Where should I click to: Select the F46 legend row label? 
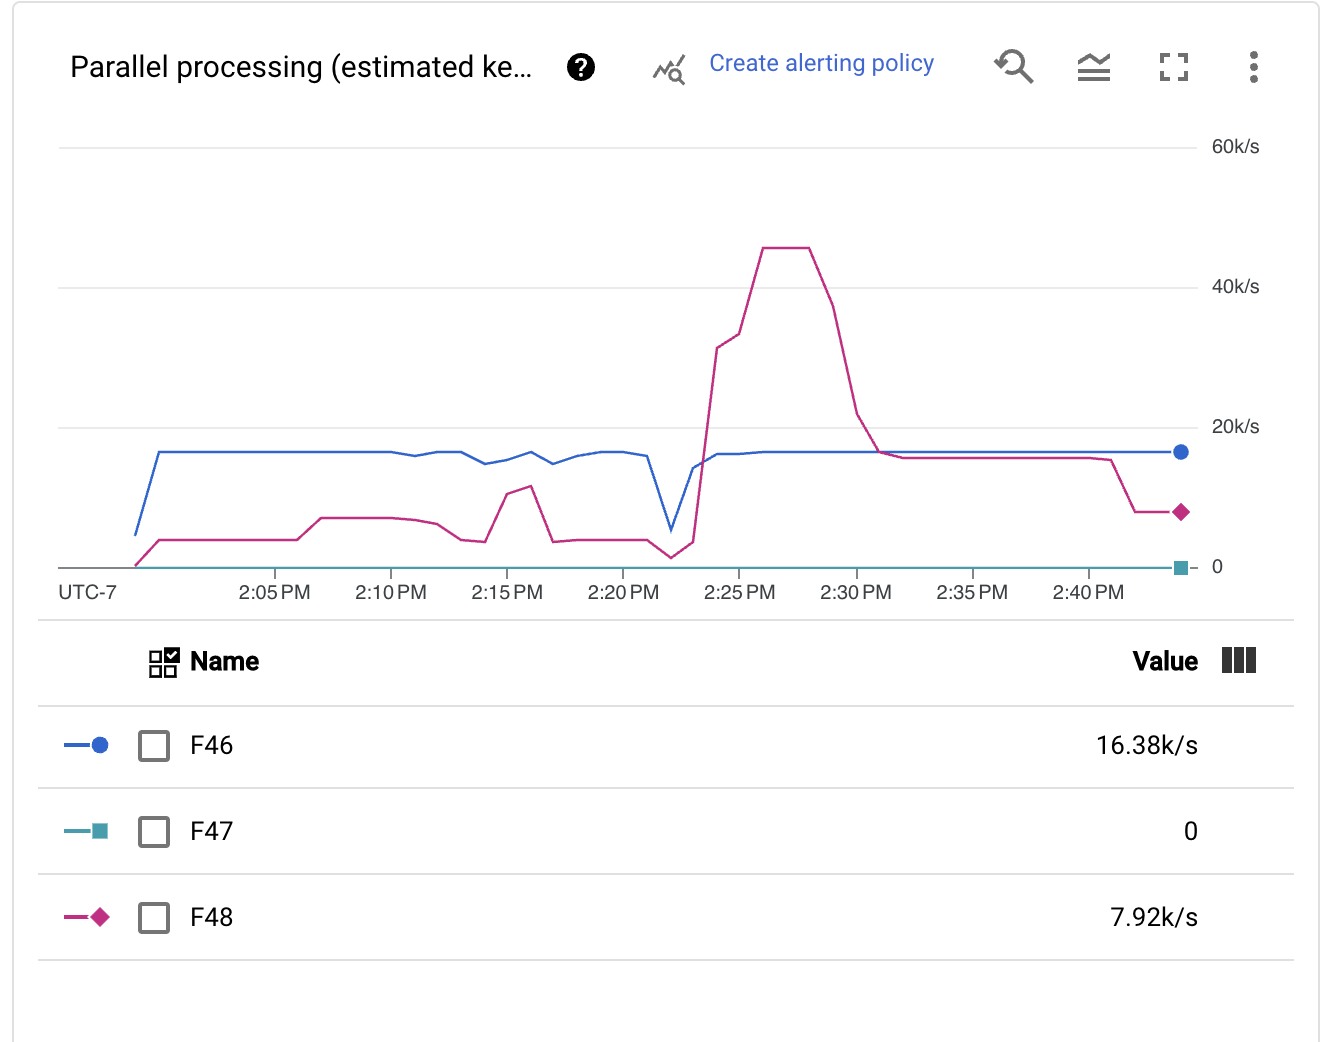click(x=211, y=745)
